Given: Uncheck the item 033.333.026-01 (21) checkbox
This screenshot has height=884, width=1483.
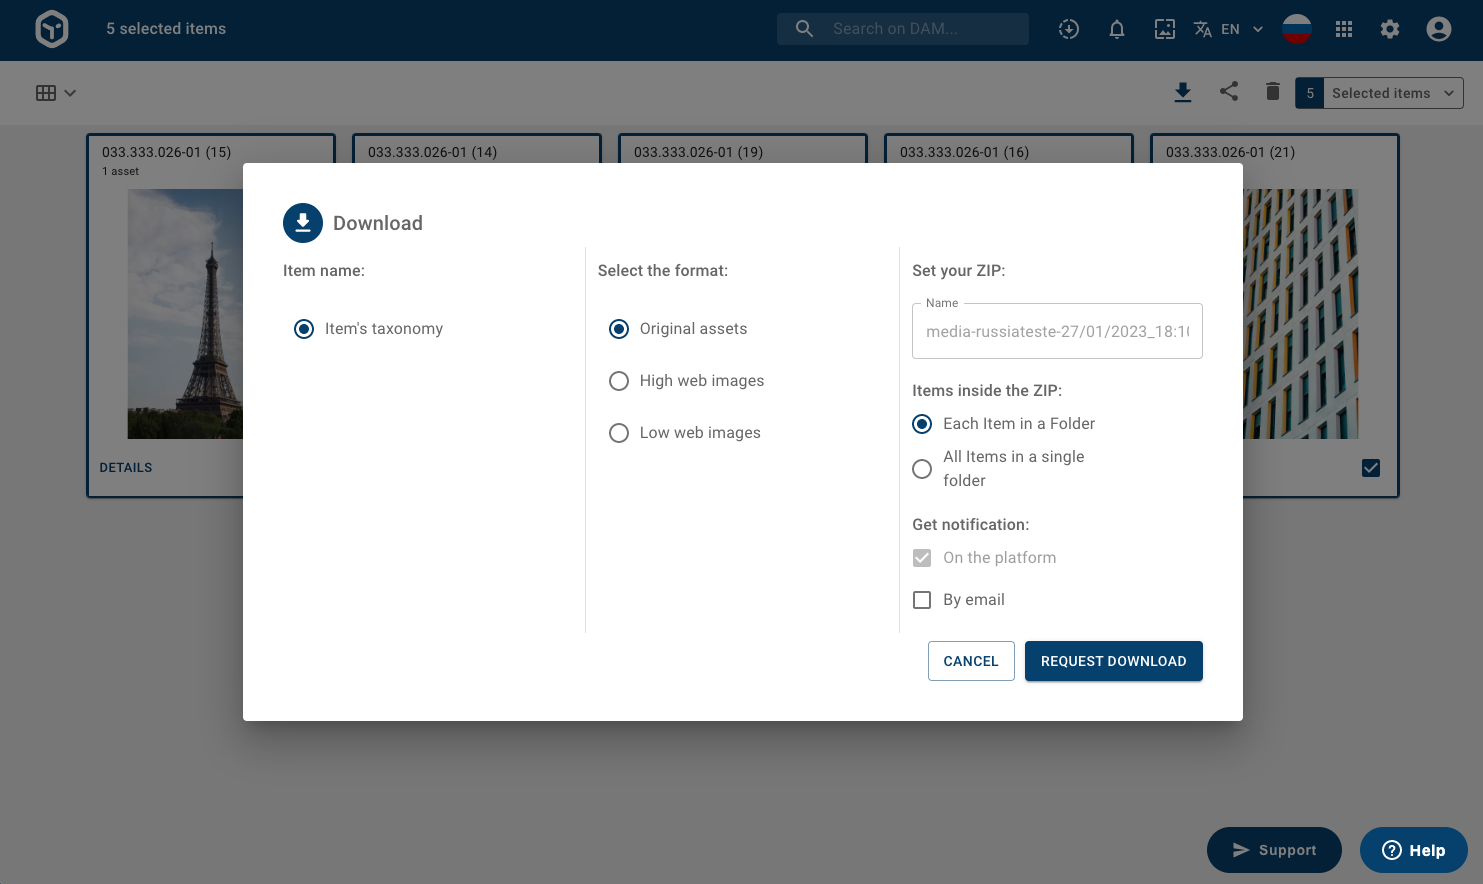Looking at the screenshot, I should point(1371,468).
